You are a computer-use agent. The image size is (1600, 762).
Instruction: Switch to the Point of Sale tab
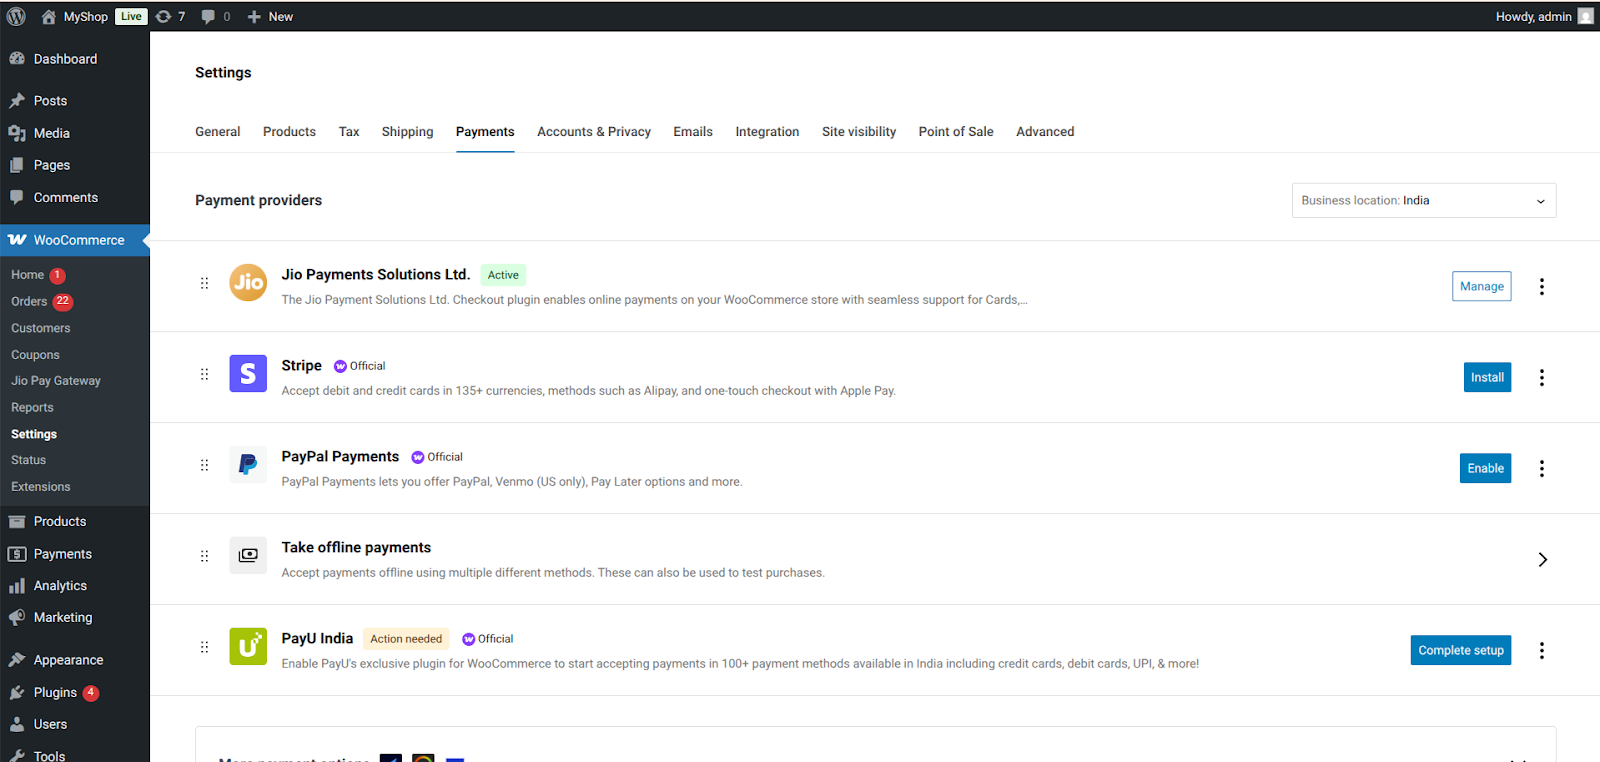956,132
